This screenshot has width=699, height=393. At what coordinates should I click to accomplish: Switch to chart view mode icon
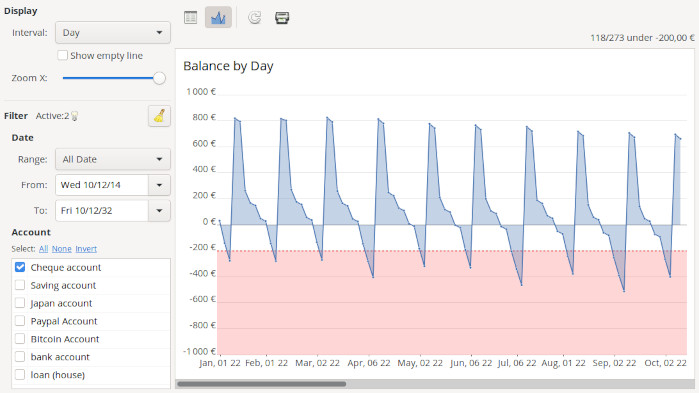pyautogui.click(x=218, y=17)
